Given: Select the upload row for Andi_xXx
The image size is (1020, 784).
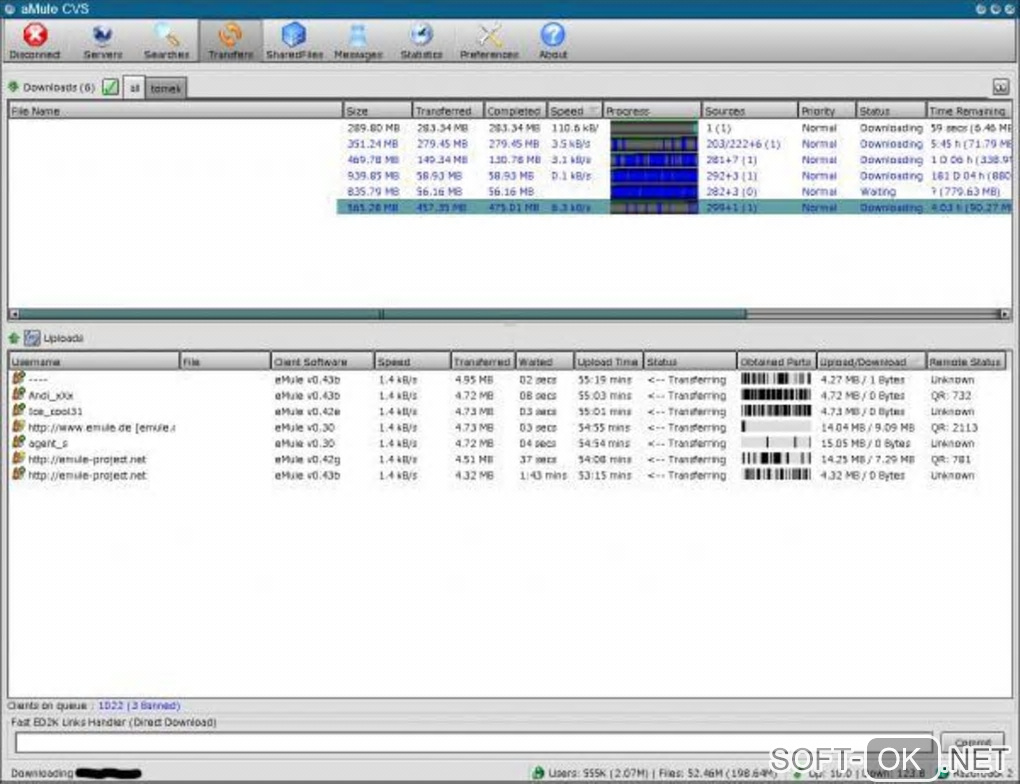Looking at the screenshot, I should pos(510,395).
